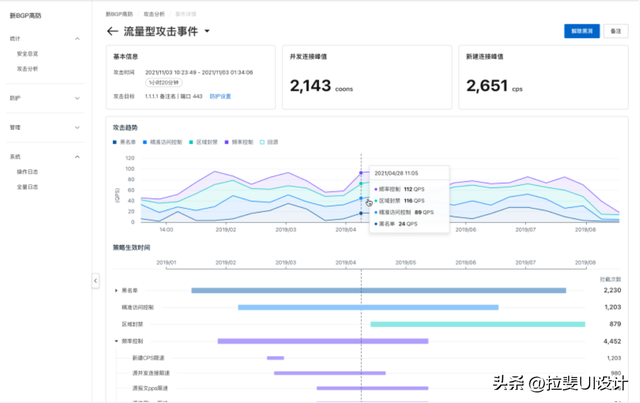This screenshot has height=403, width=640.
Task: Click the short 新建CPS限速 timeline bar
Action: point(276,358)
